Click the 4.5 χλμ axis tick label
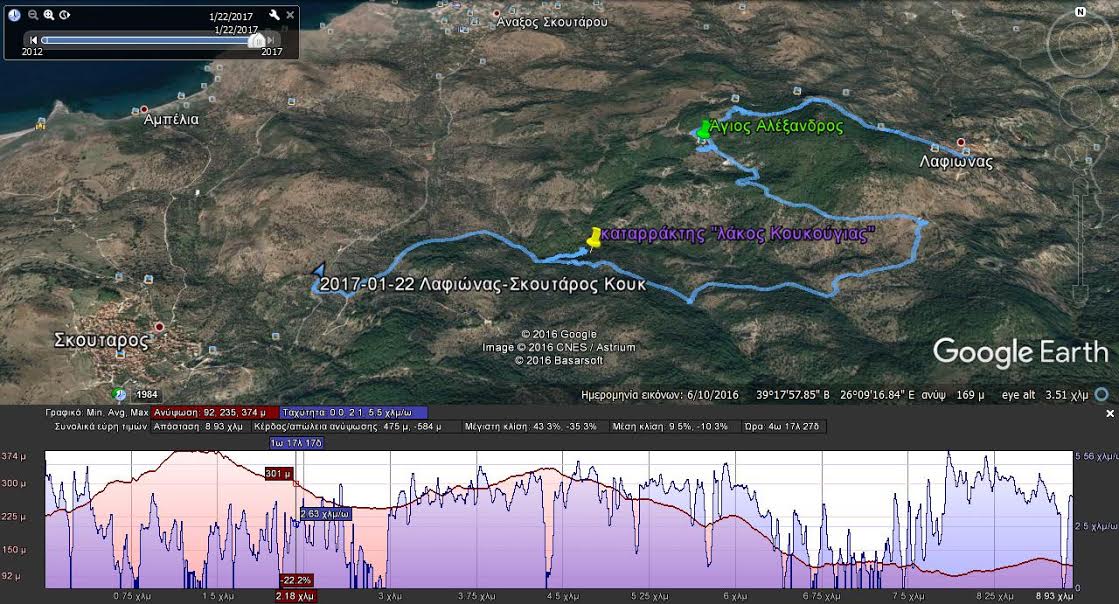Screen dimensions: 1119x604 point(562,595)
